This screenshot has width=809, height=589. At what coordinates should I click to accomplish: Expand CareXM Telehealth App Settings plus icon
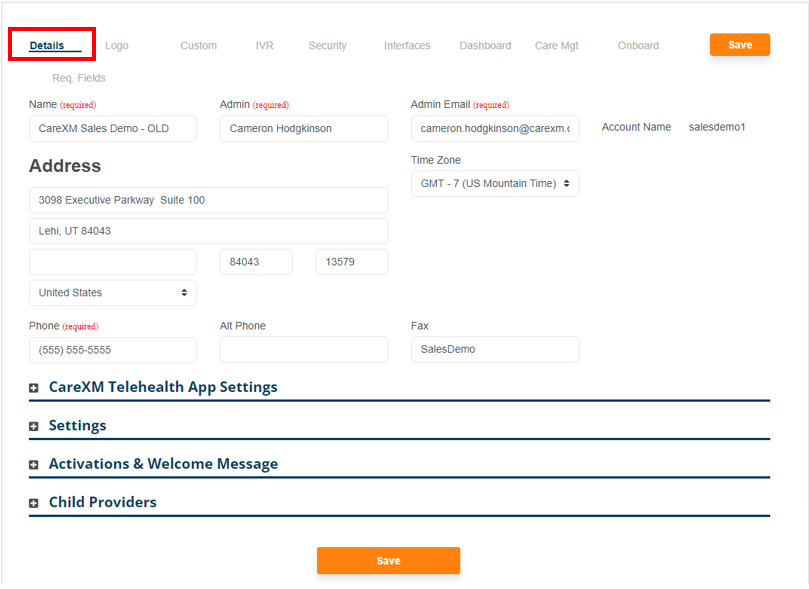click(34, 388)
